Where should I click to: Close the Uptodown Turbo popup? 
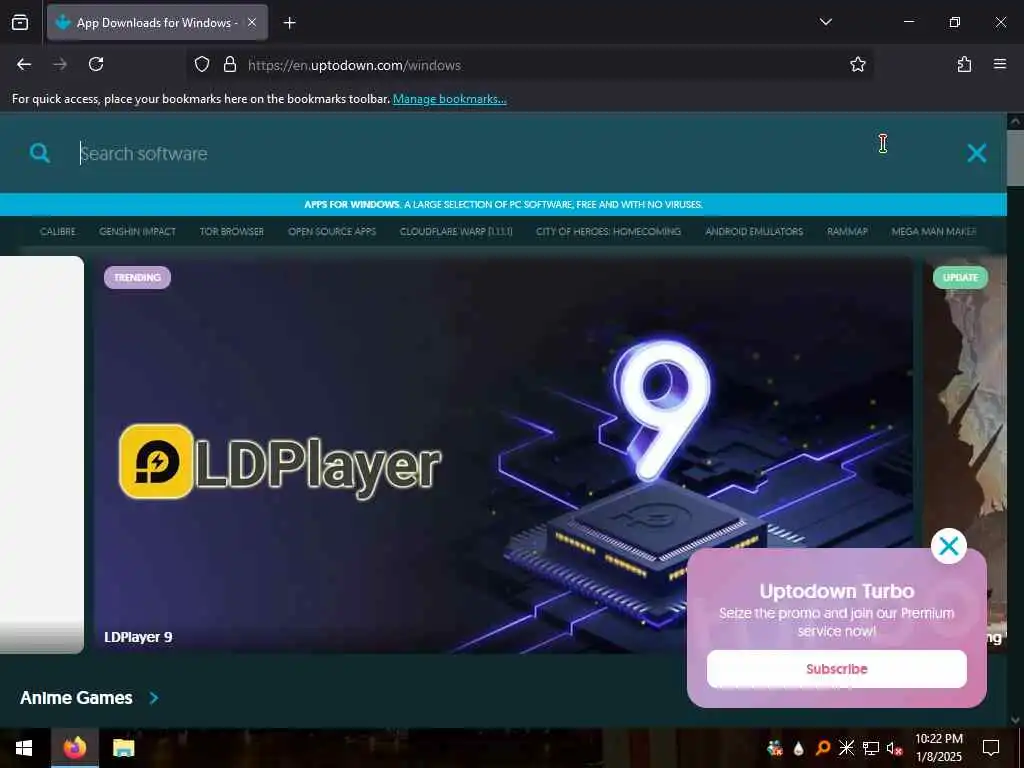coord(948,546)
